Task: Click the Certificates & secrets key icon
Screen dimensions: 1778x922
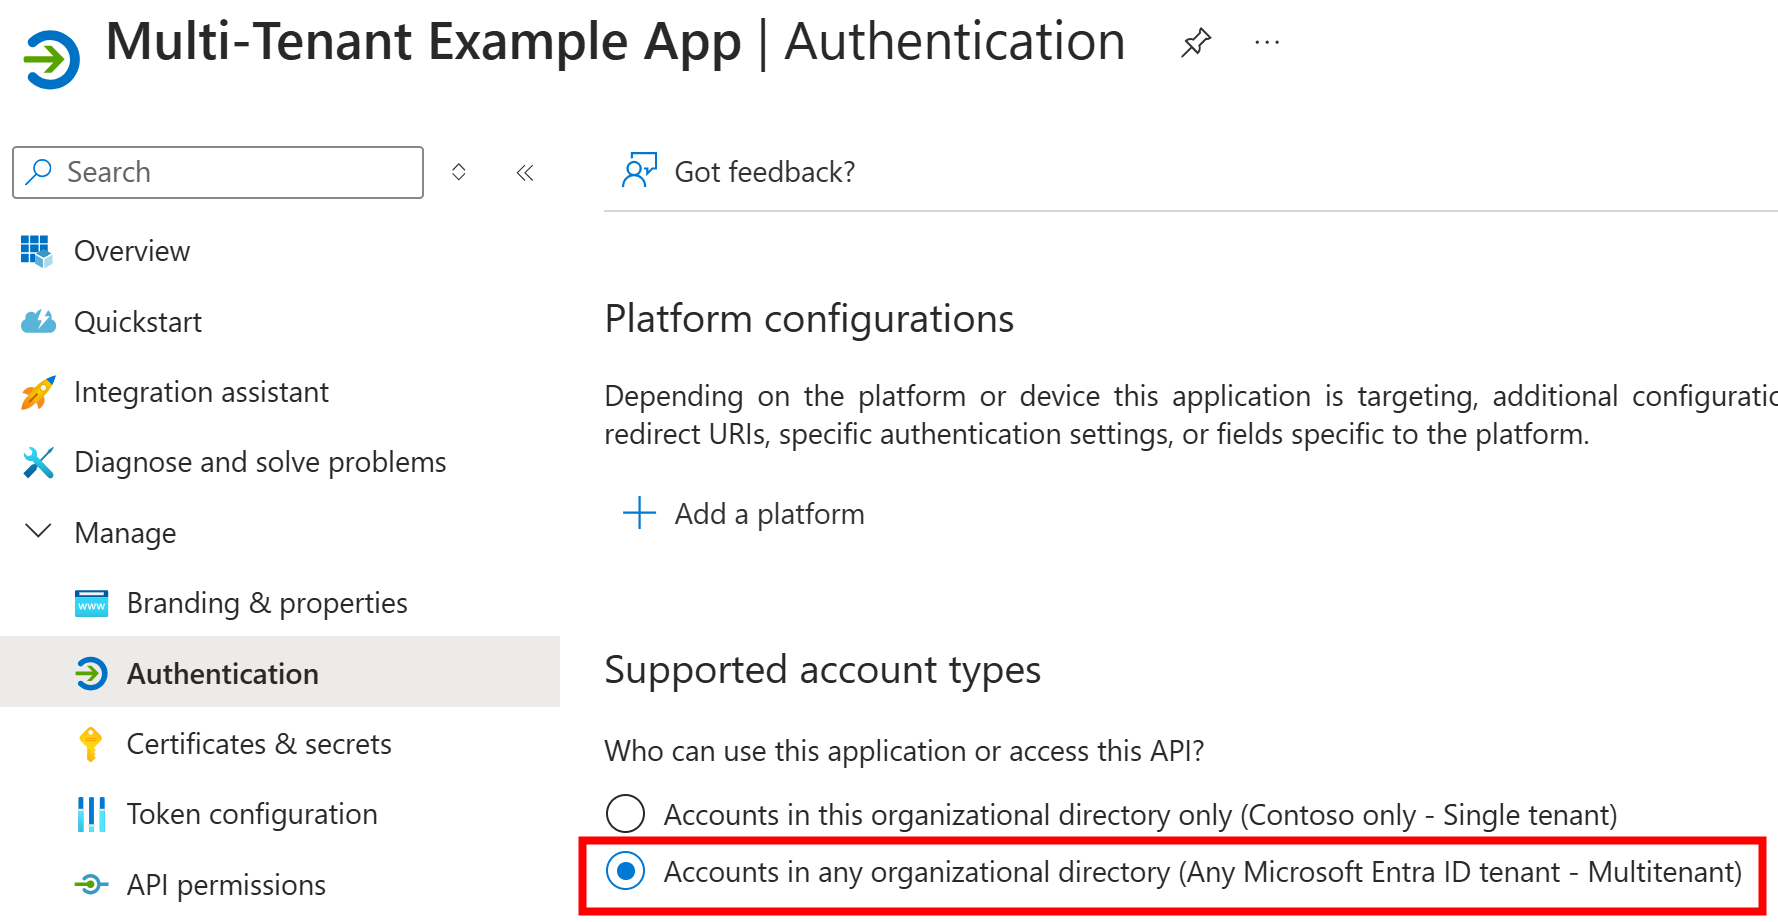Action: pos(91,744)
